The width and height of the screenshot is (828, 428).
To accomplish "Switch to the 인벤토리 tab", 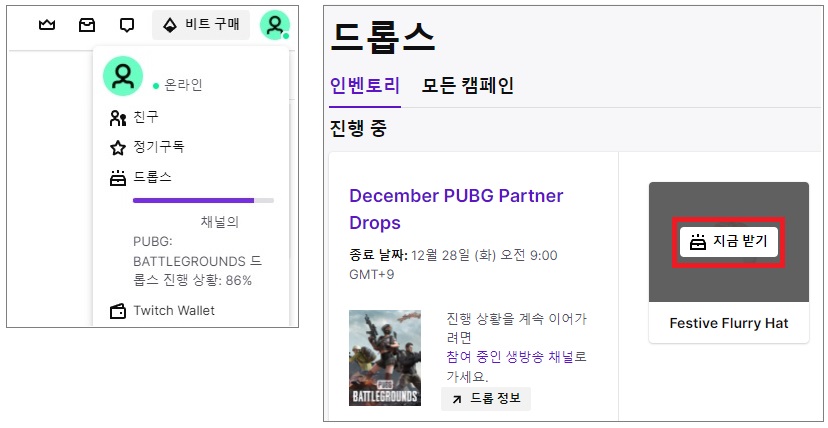I will [364, 85].
